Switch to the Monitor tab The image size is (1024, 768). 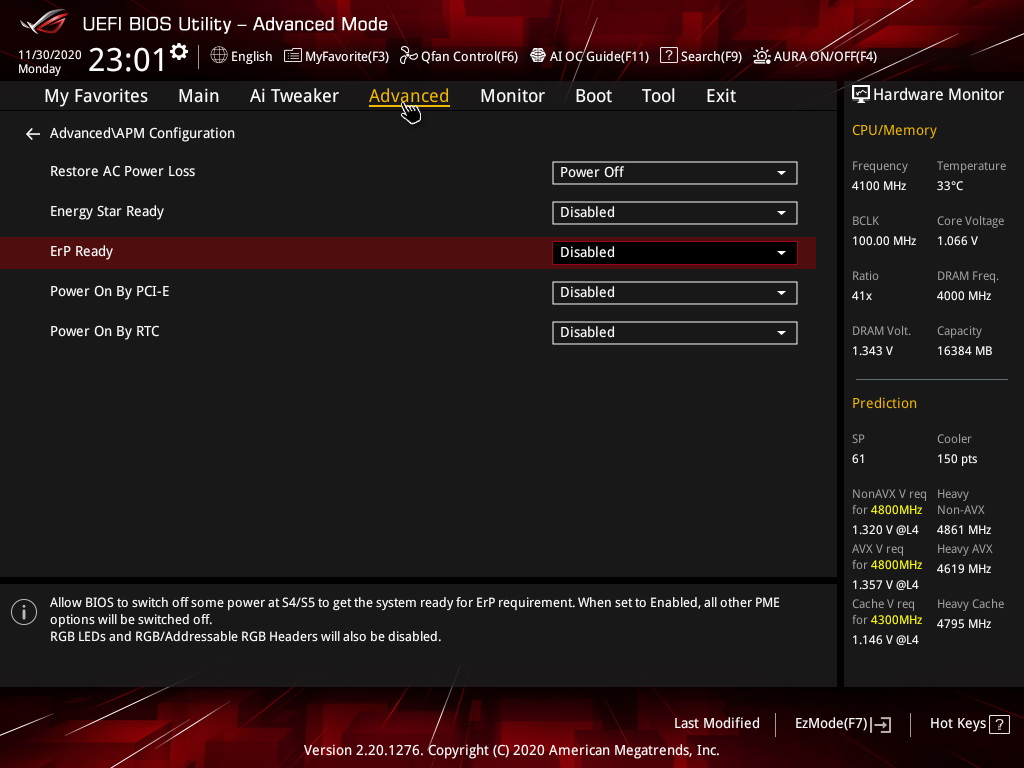[512, 96]
